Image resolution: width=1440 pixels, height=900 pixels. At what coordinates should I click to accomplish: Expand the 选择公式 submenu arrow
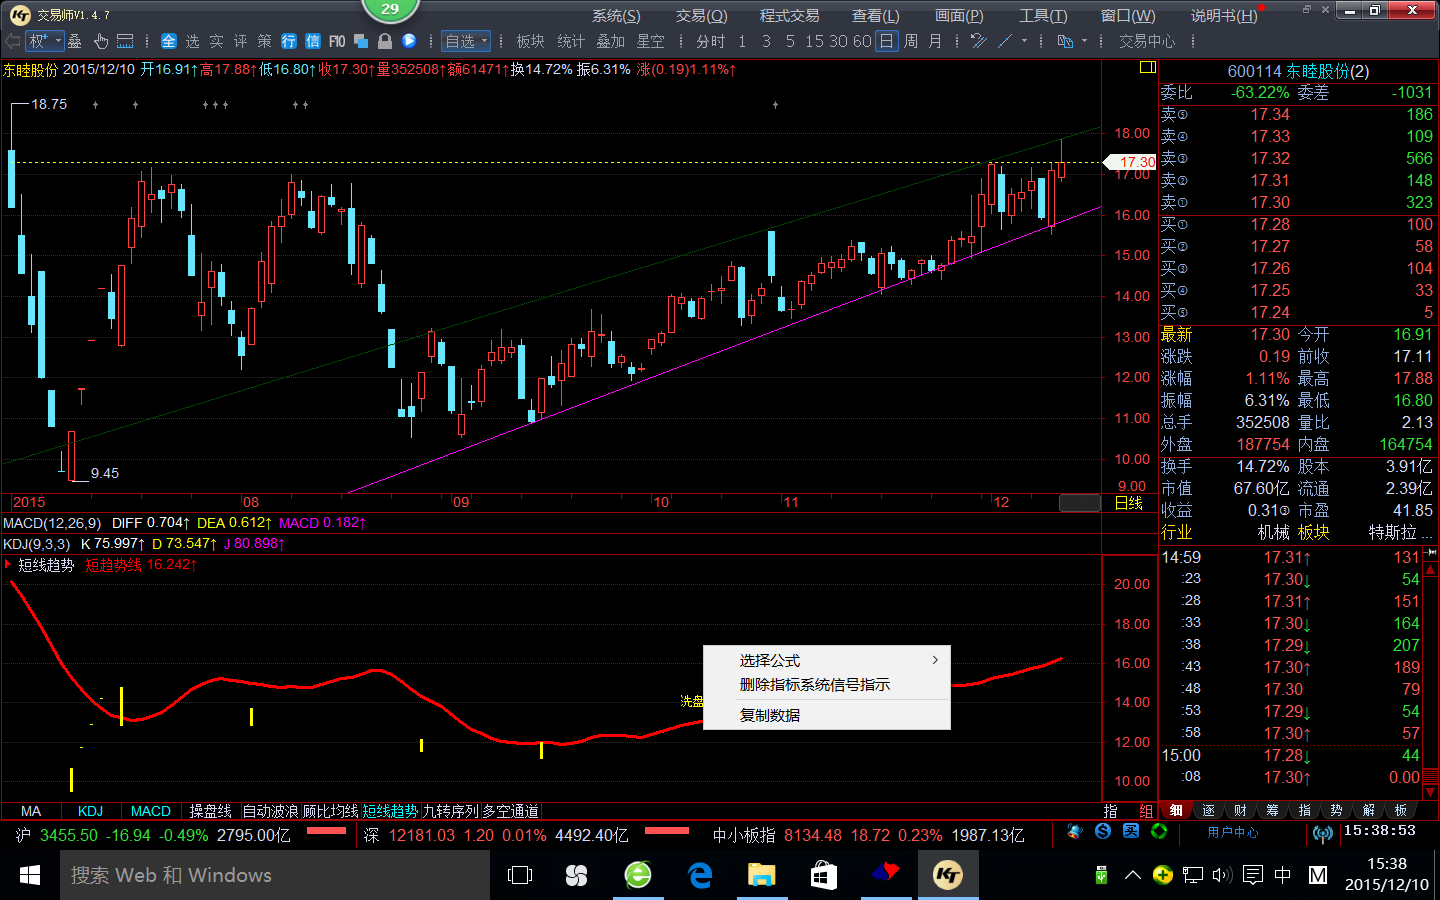[x=935, y=660]
